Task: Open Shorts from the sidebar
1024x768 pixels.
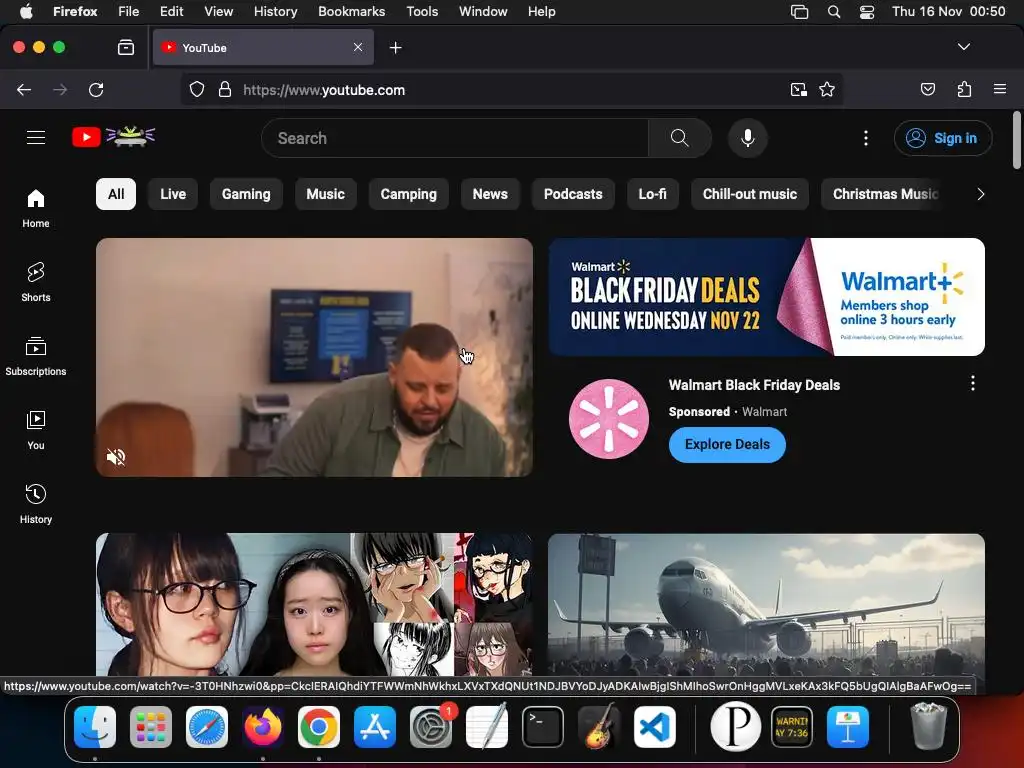Action: click(36, 282)
